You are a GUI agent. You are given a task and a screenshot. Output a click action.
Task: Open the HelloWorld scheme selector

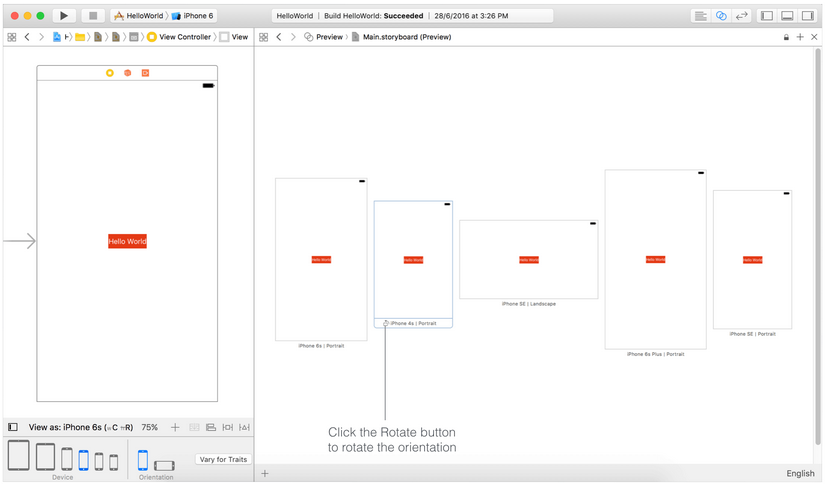coord(139,16)
